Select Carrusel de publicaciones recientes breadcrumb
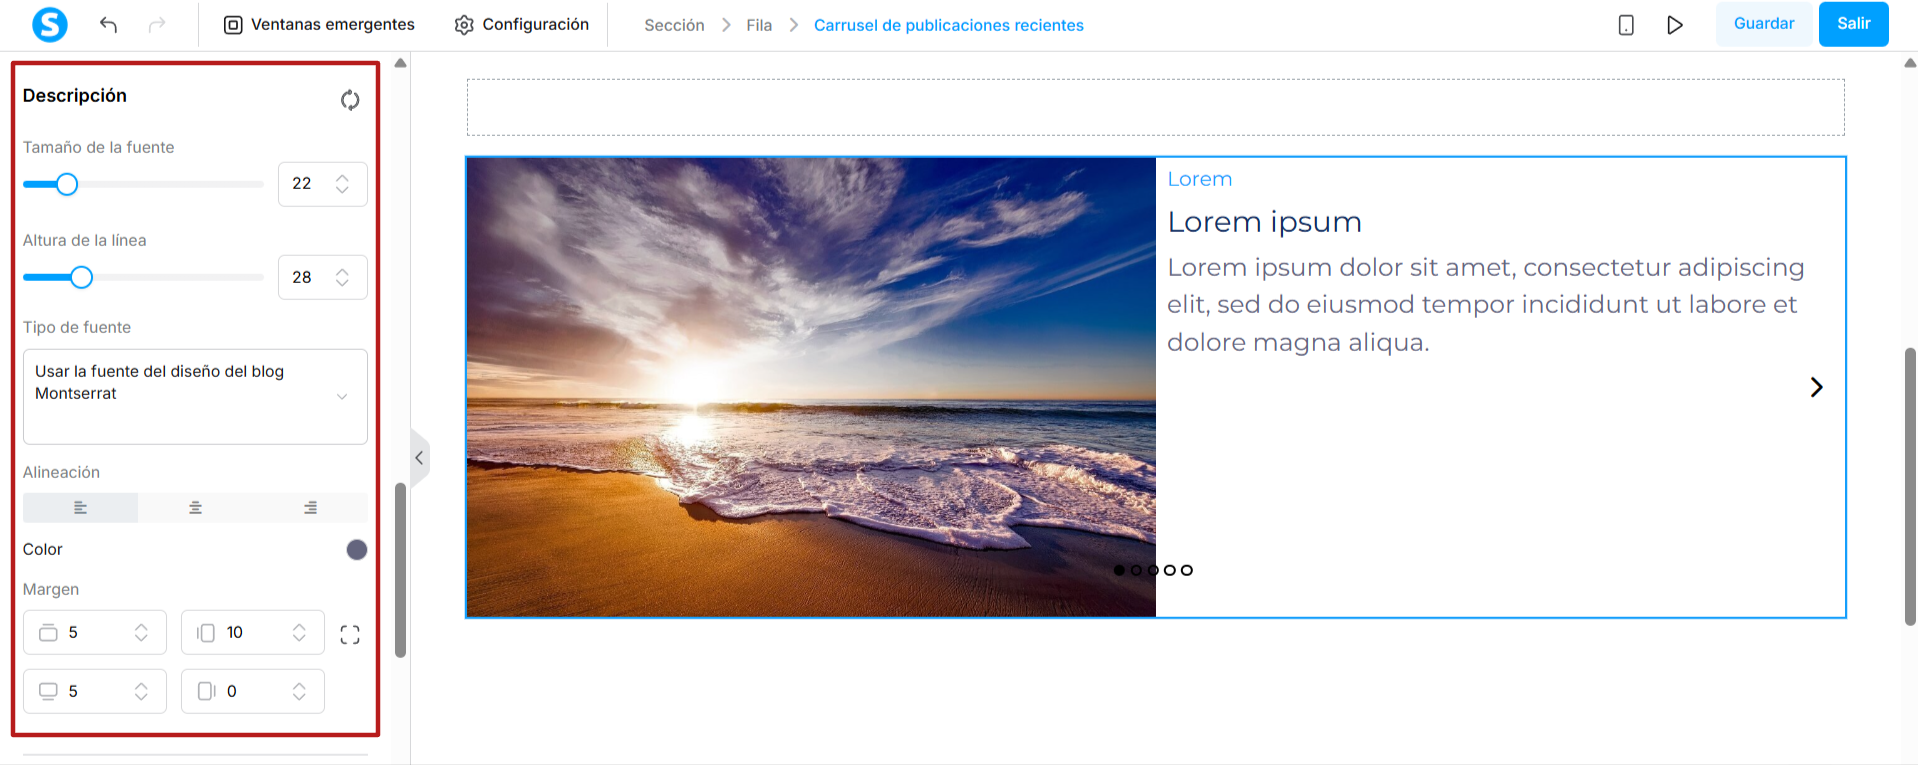The image size is (1918, 765). (949, 25)
